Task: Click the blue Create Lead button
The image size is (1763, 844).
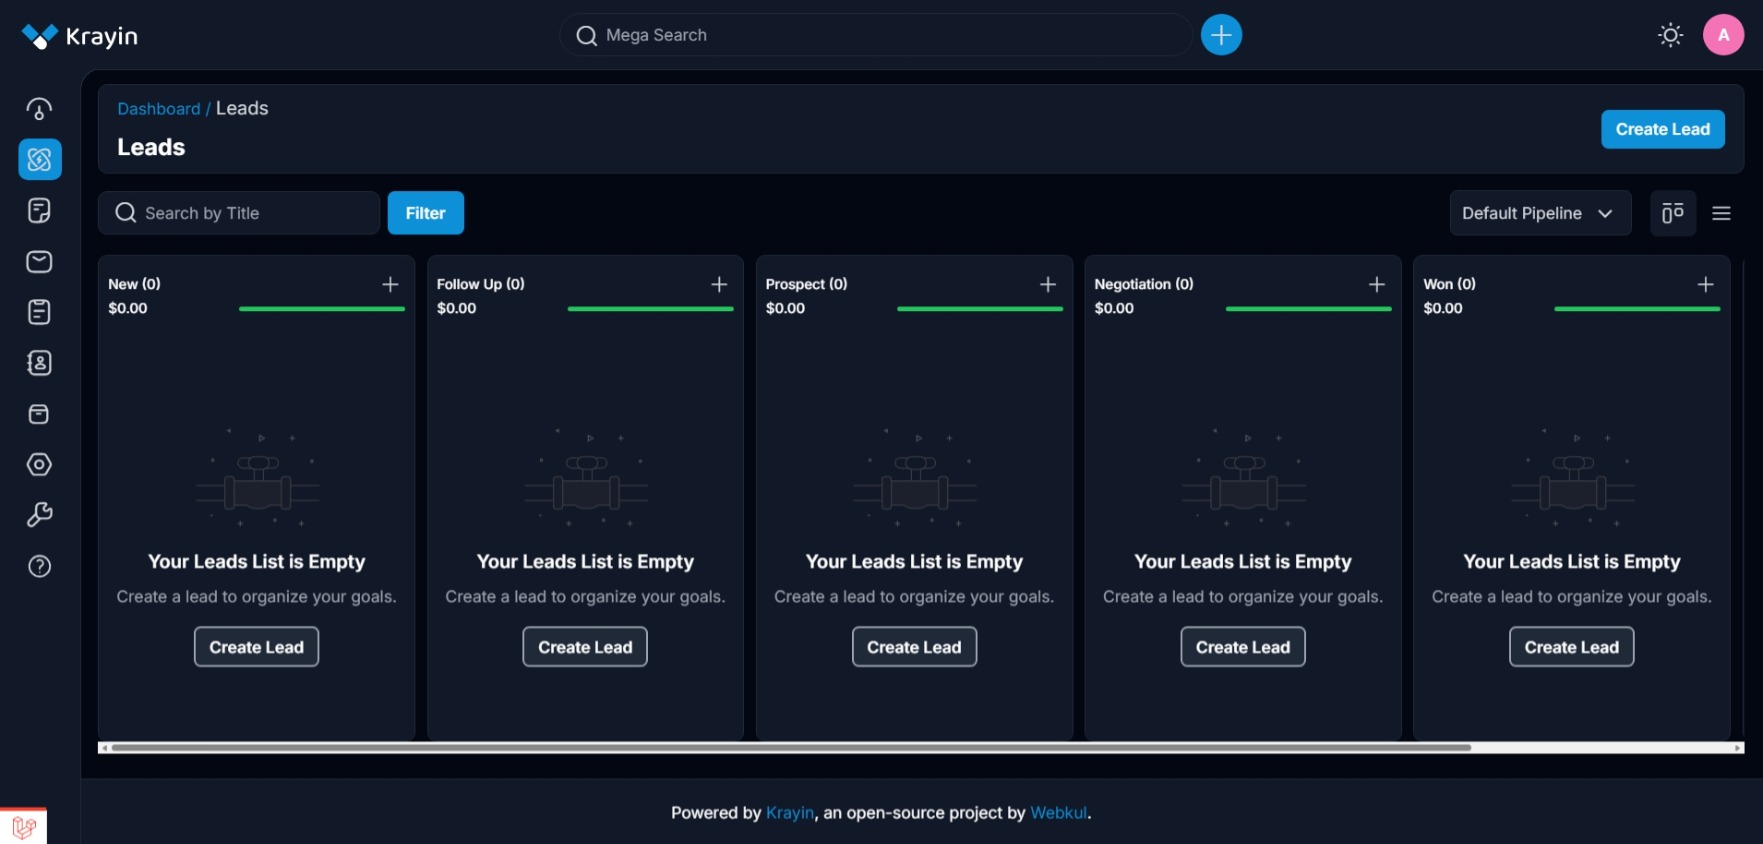Action: point(1662,129)
